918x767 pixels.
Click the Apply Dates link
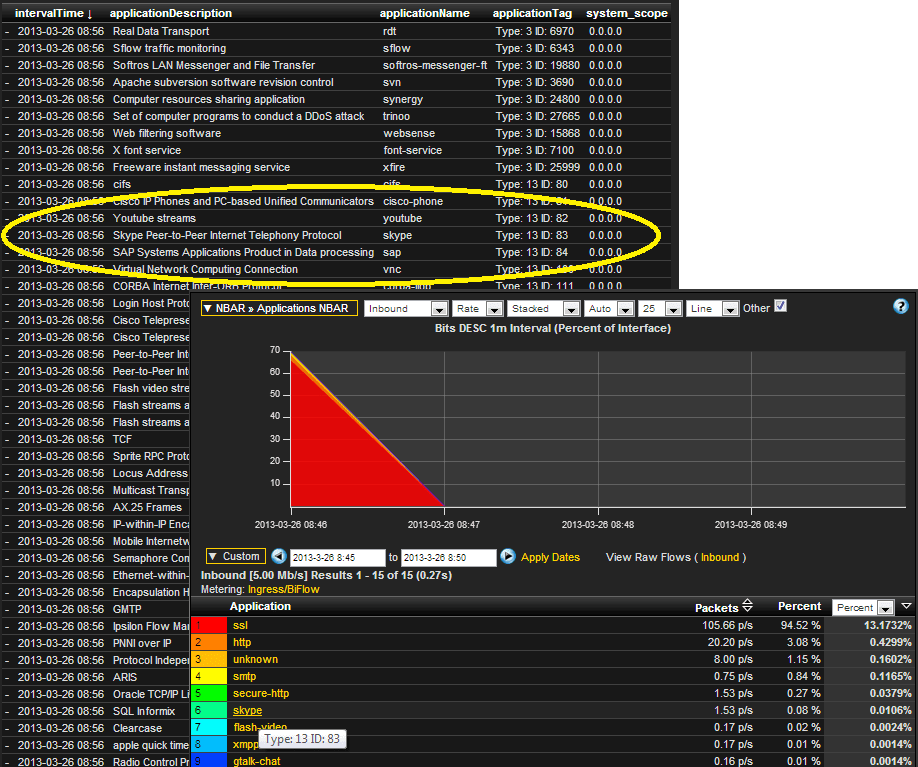coord(550,557)
